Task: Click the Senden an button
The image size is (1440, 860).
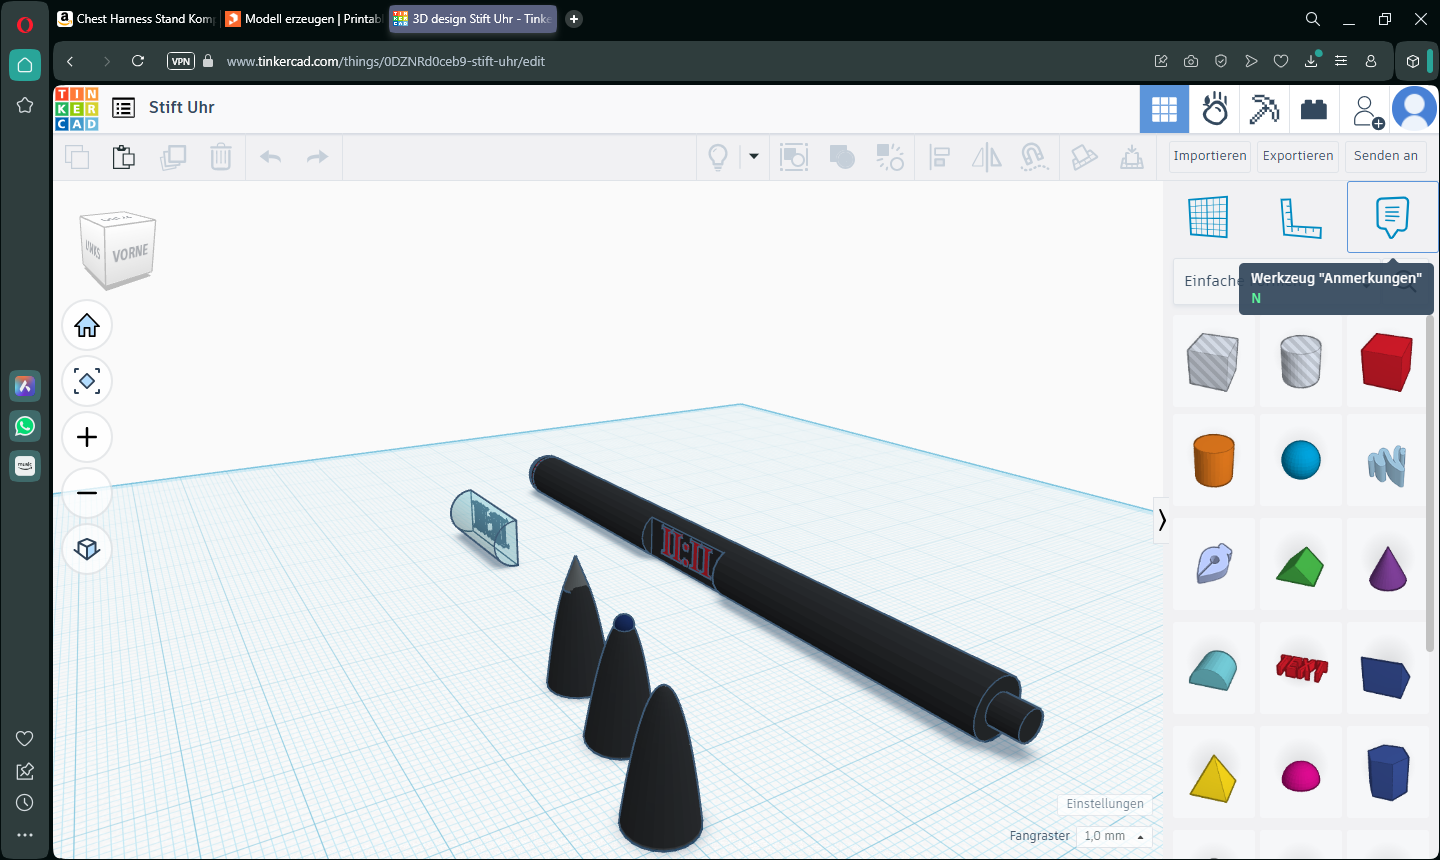Action: 1386,156
